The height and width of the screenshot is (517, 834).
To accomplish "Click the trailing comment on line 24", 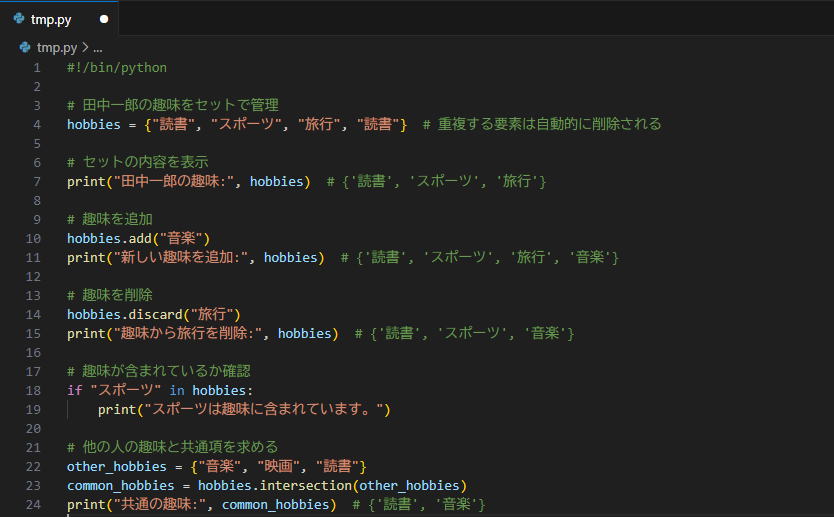I will click(x=419, y=504).
